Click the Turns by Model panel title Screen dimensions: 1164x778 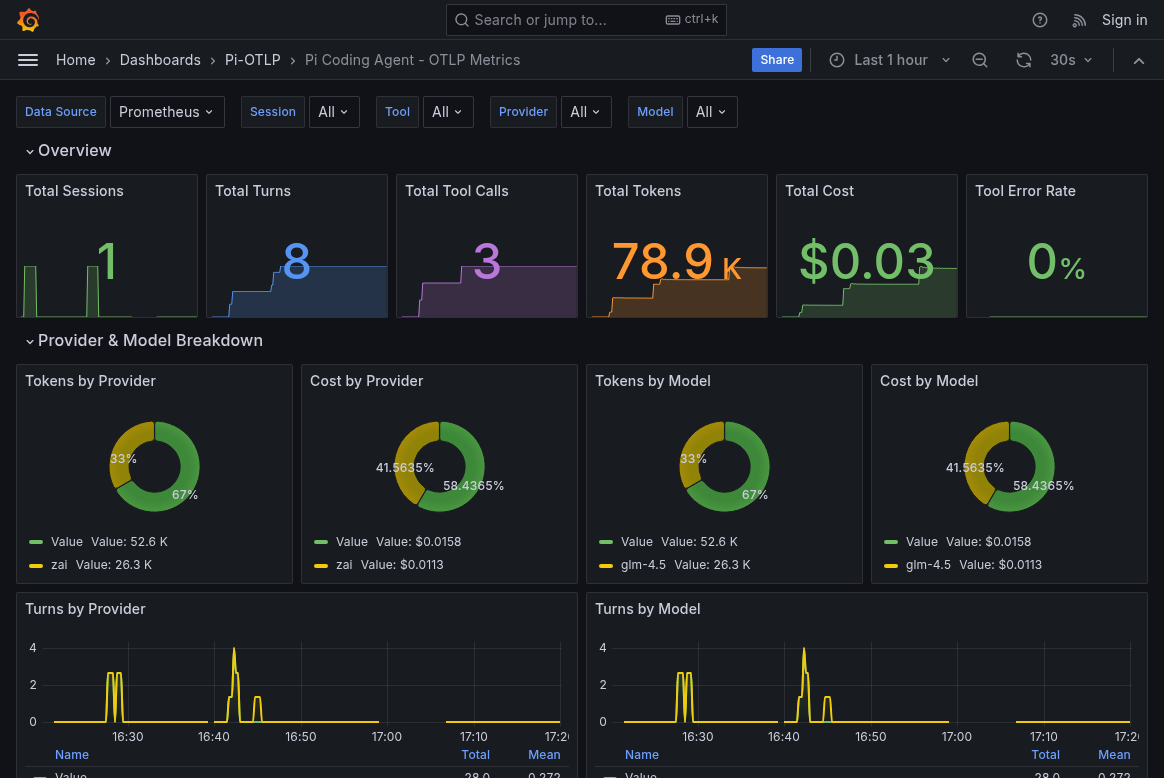[x=647, y=609]
